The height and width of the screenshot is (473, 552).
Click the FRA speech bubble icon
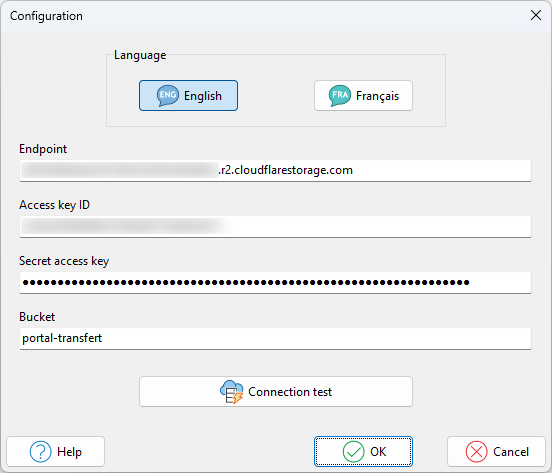(x=340, y=95)
